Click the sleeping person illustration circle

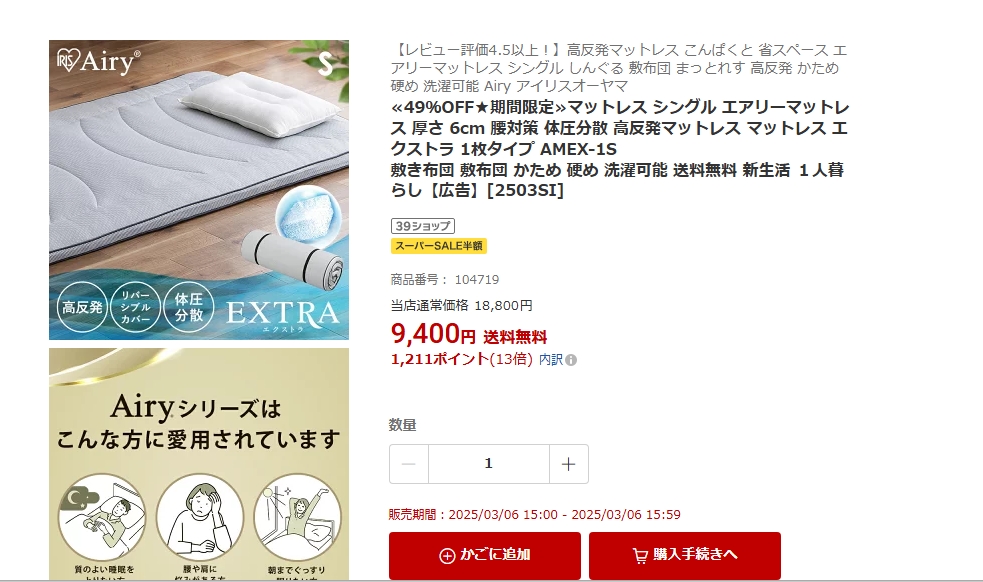[102, 517]
